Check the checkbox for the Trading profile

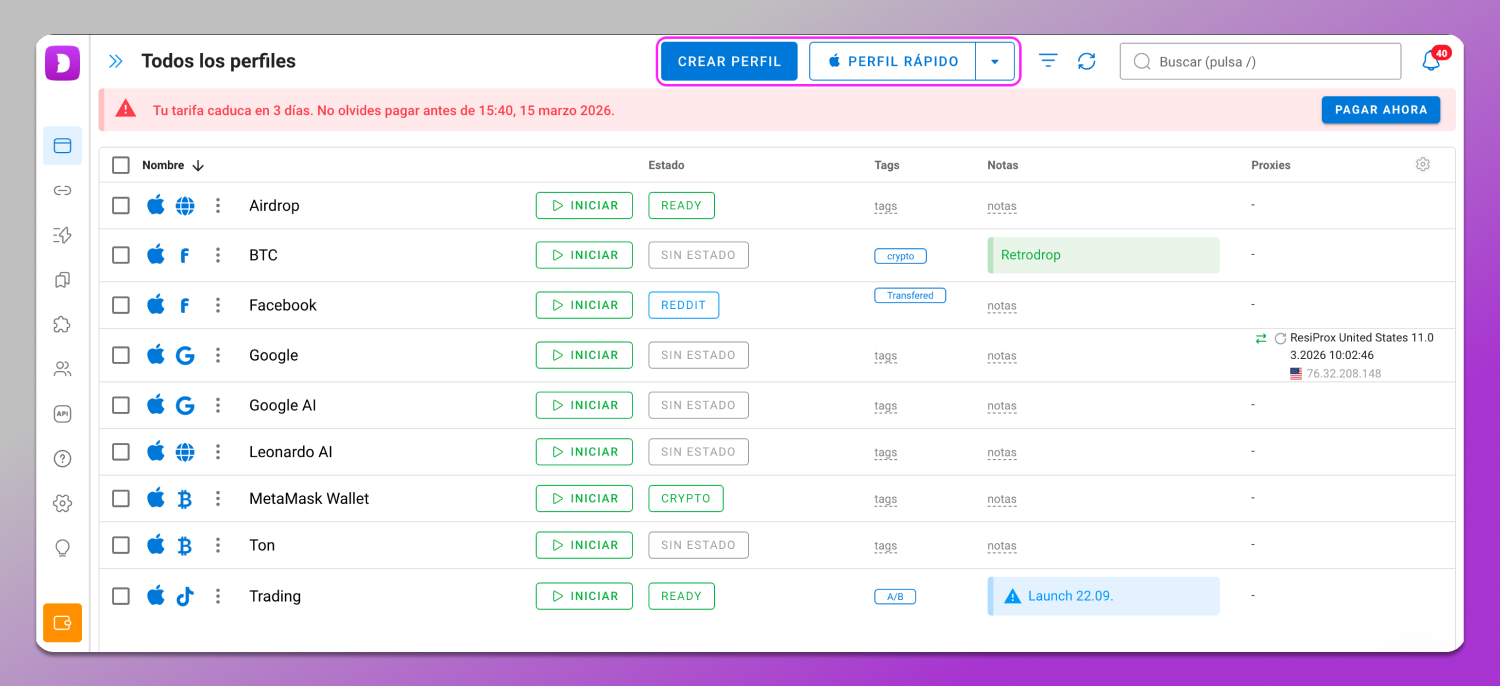tap(121, 595)
